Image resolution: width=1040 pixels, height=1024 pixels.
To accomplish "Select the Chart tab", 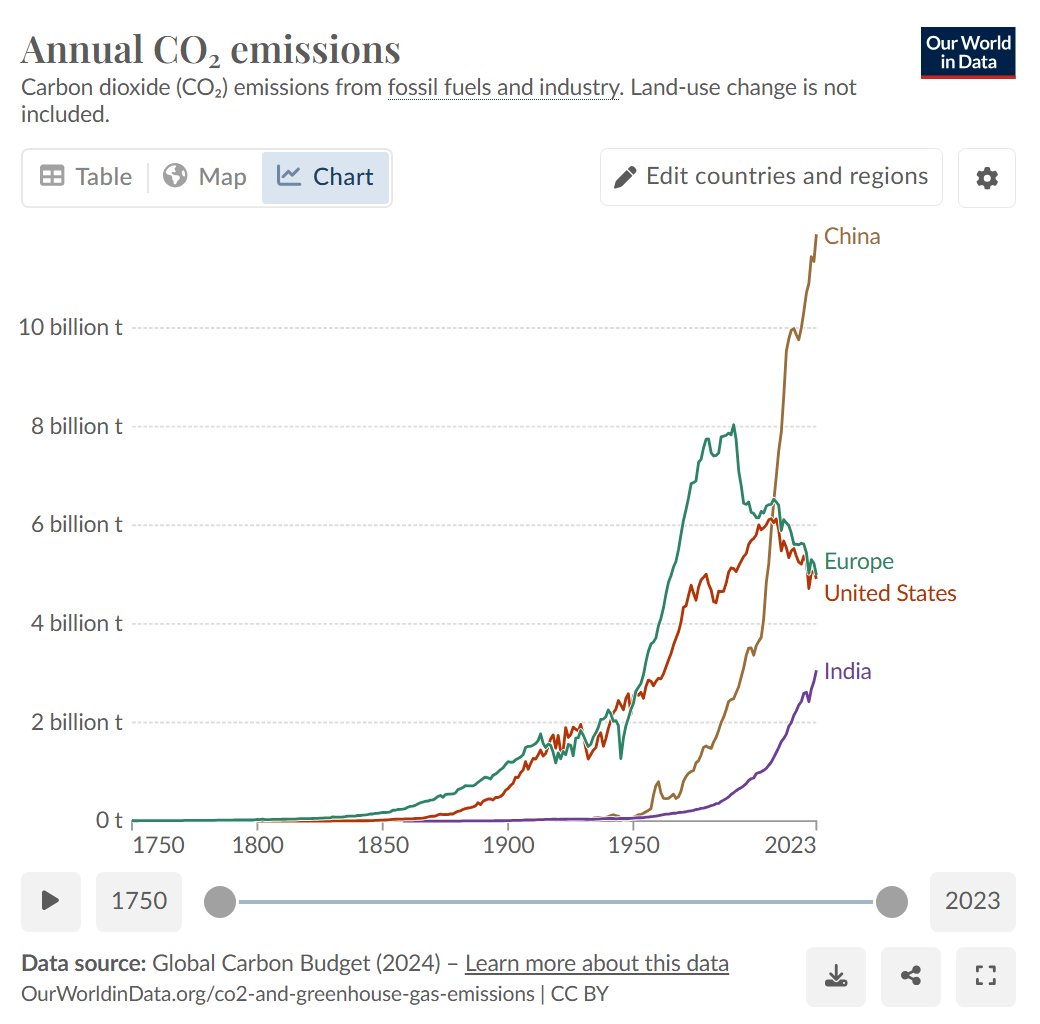I will tap(326, 177).
